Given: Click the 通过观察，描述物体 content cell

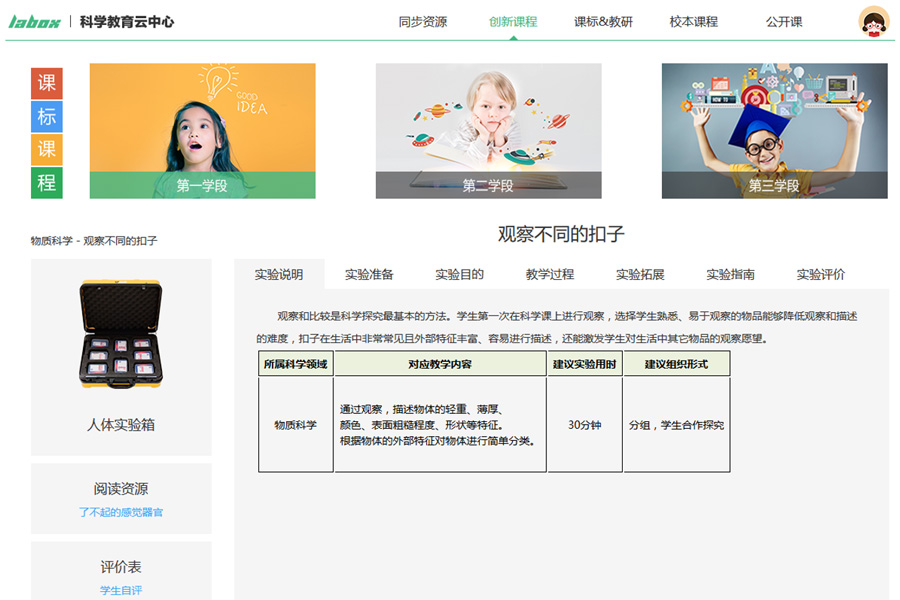Looking at the screenshot, I should point(440,425).
